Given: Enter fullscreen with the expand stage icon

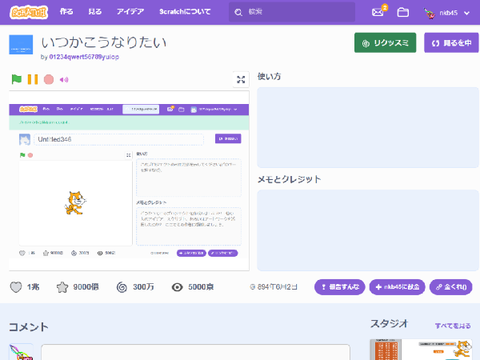Looking at the screenshot, I should (x=241, y=79).
